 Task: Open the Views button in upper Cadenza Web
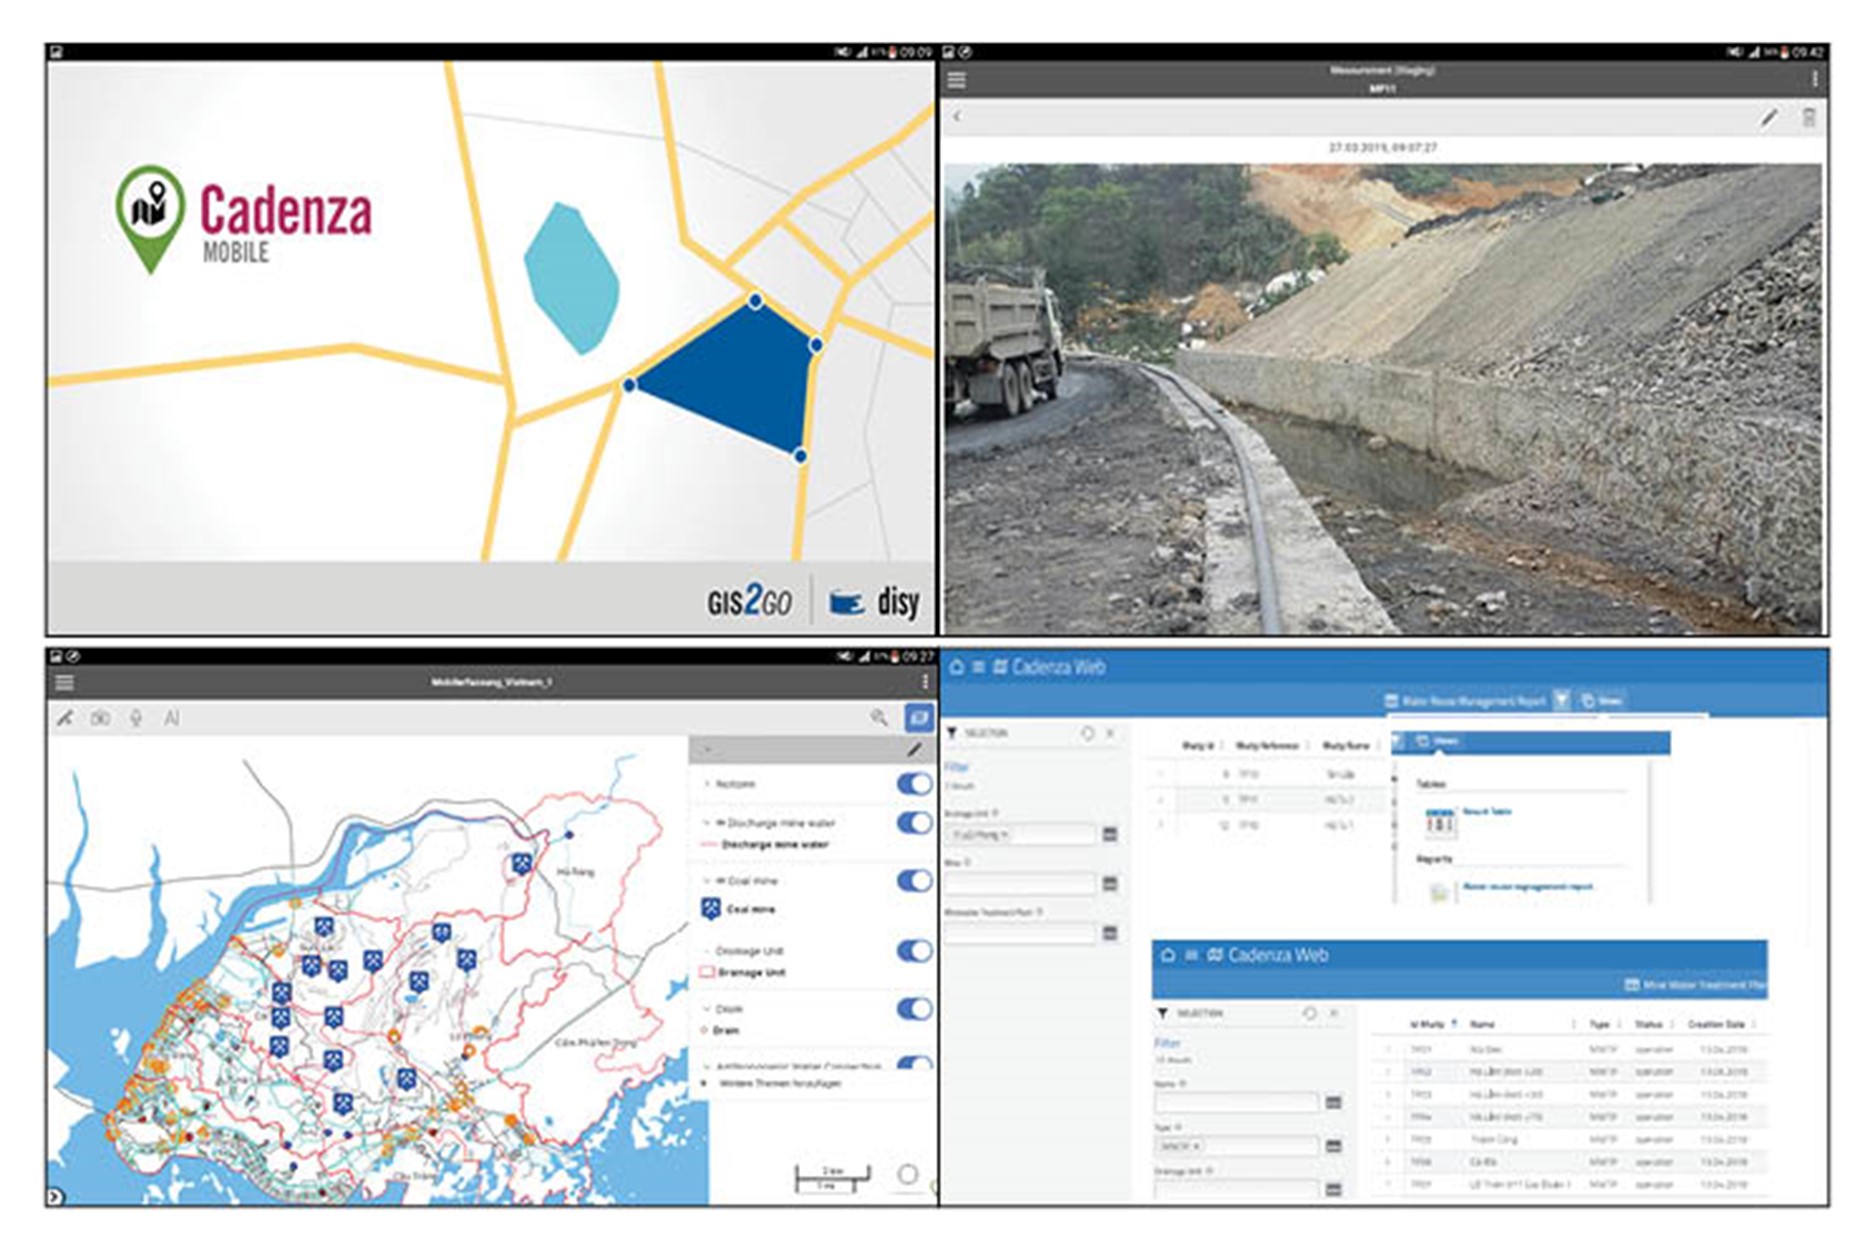(x=1603, y=701)
